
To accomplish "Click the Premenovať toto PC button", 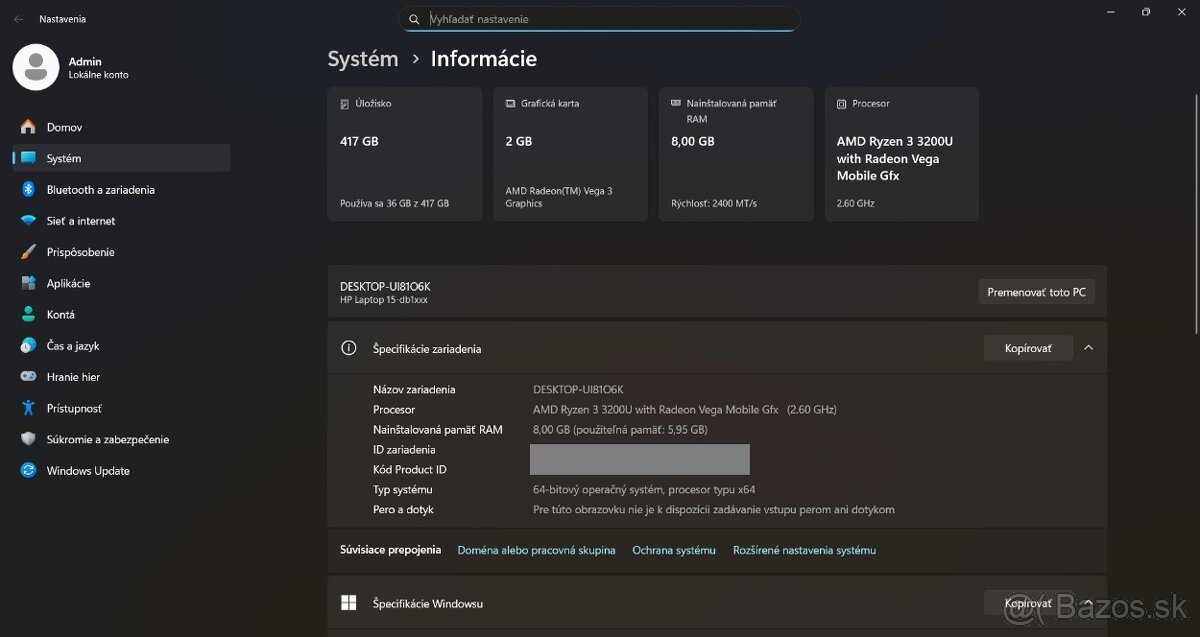I will [1036, 292].
